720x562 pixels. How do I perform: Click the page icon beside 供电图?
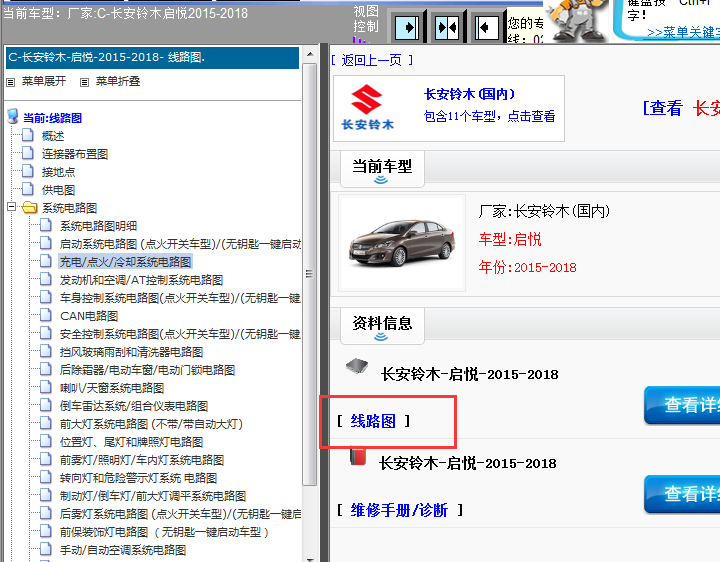(x=28, y=189)
